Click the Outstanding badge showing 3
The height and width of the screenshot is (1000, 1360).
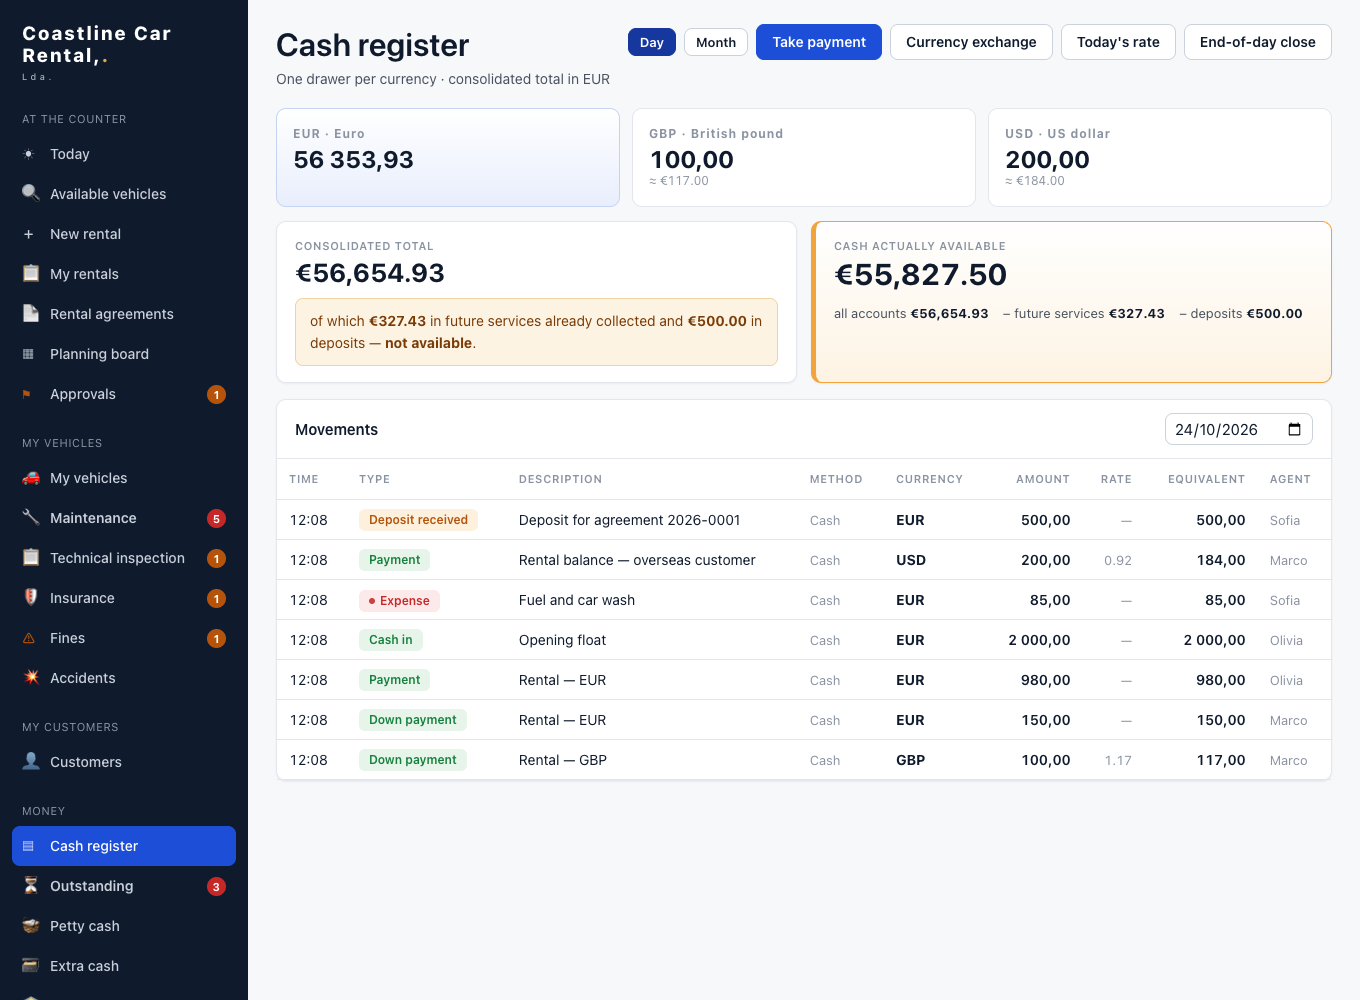coord(216,886)
